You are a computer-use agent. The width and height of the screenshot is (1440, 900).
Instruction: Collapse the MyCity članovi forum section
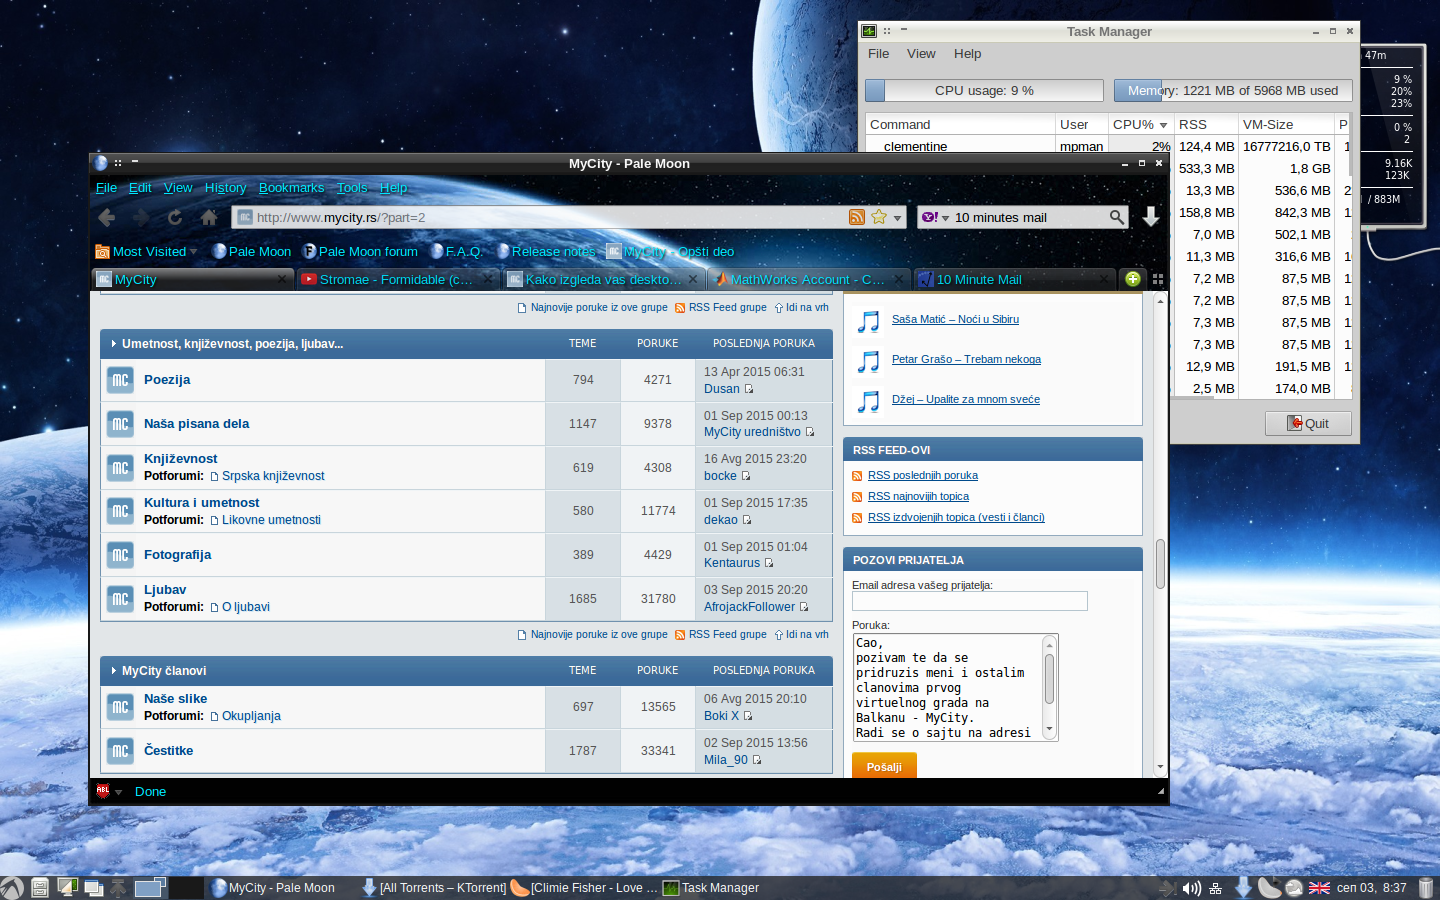114,671
